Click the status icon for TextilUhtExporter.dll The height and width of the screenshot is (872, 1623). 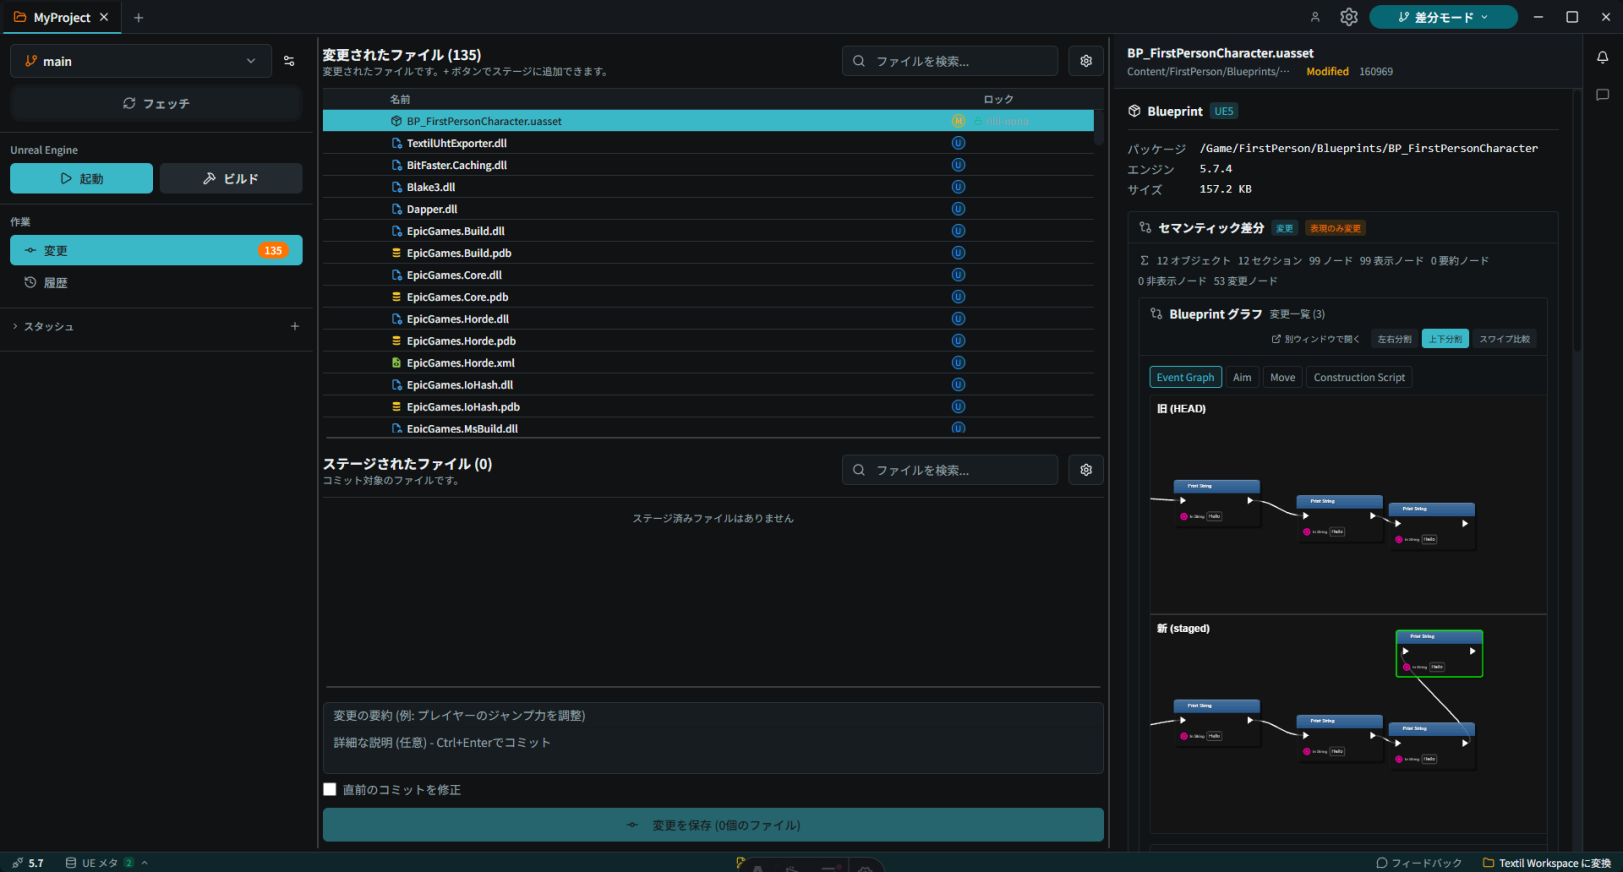[x=958, y=143]
